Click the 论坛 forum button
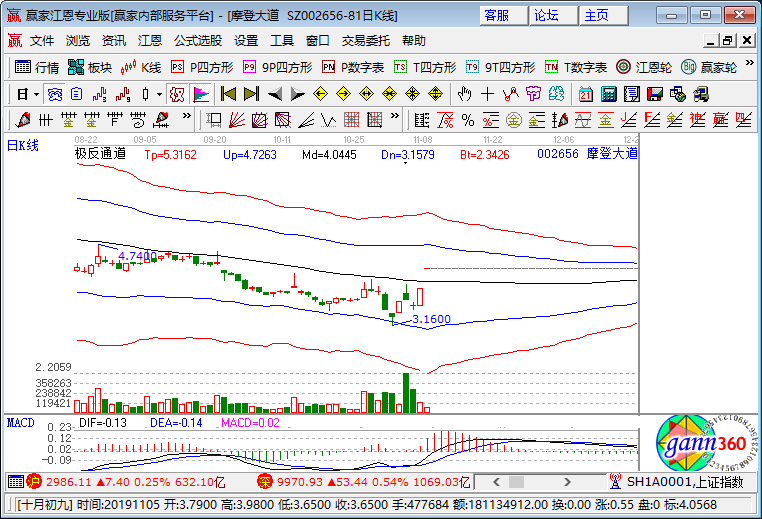This screenshot has height=519, width=762. point(554,16)
